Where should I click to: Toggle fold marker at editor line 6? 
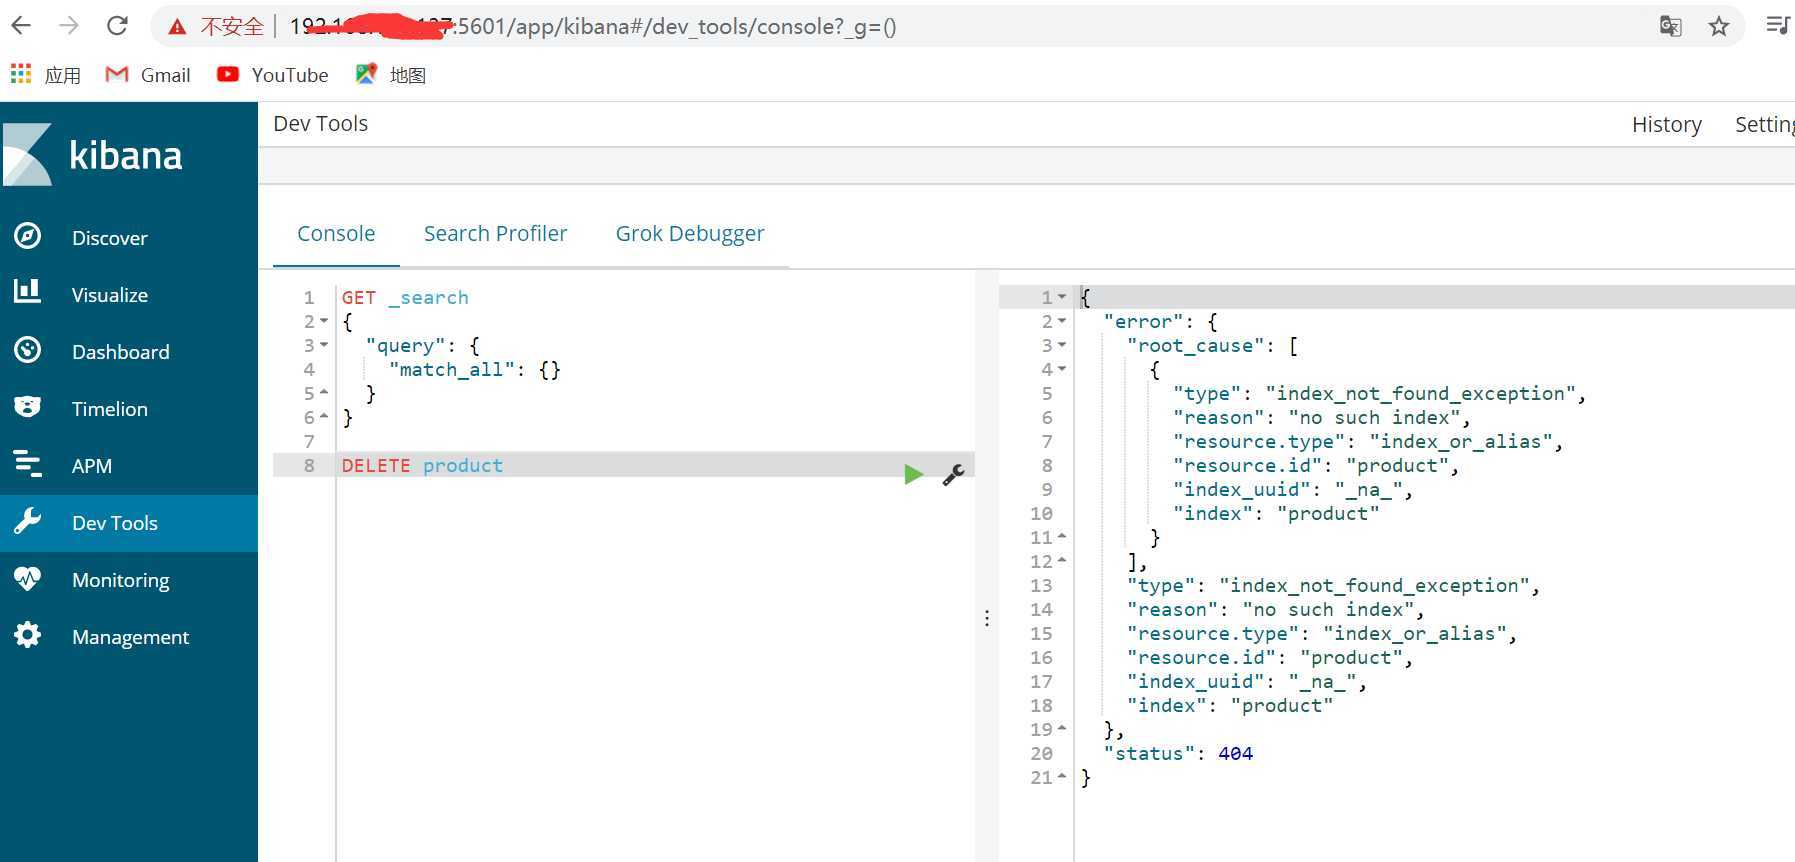(x=324, y=417)
